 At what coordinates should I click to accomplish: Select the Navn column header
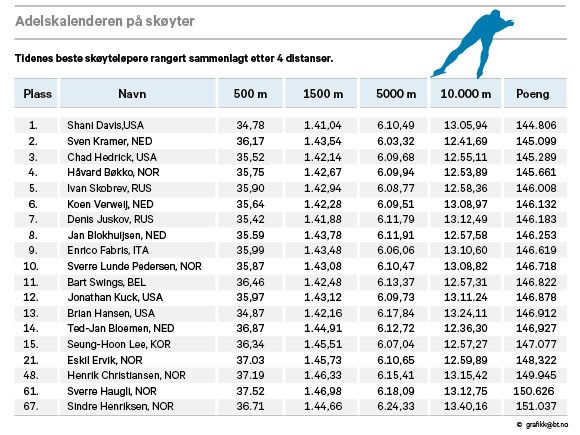[132, 94]
